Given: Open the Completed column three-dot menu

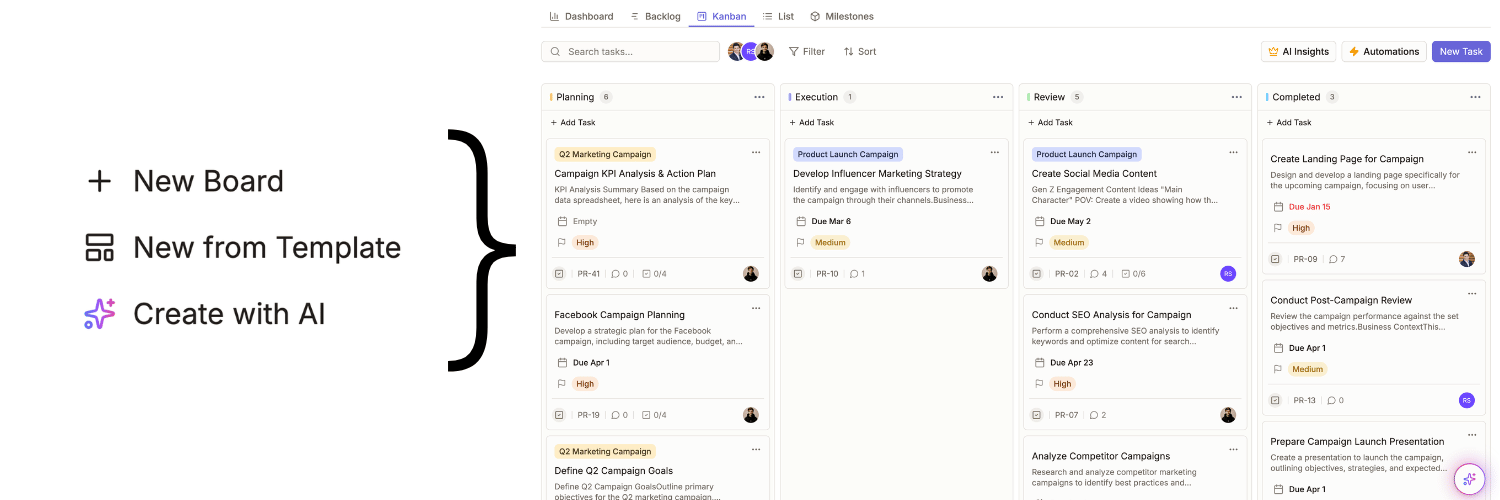Looking at the screenshot, I should [1475, 97].
